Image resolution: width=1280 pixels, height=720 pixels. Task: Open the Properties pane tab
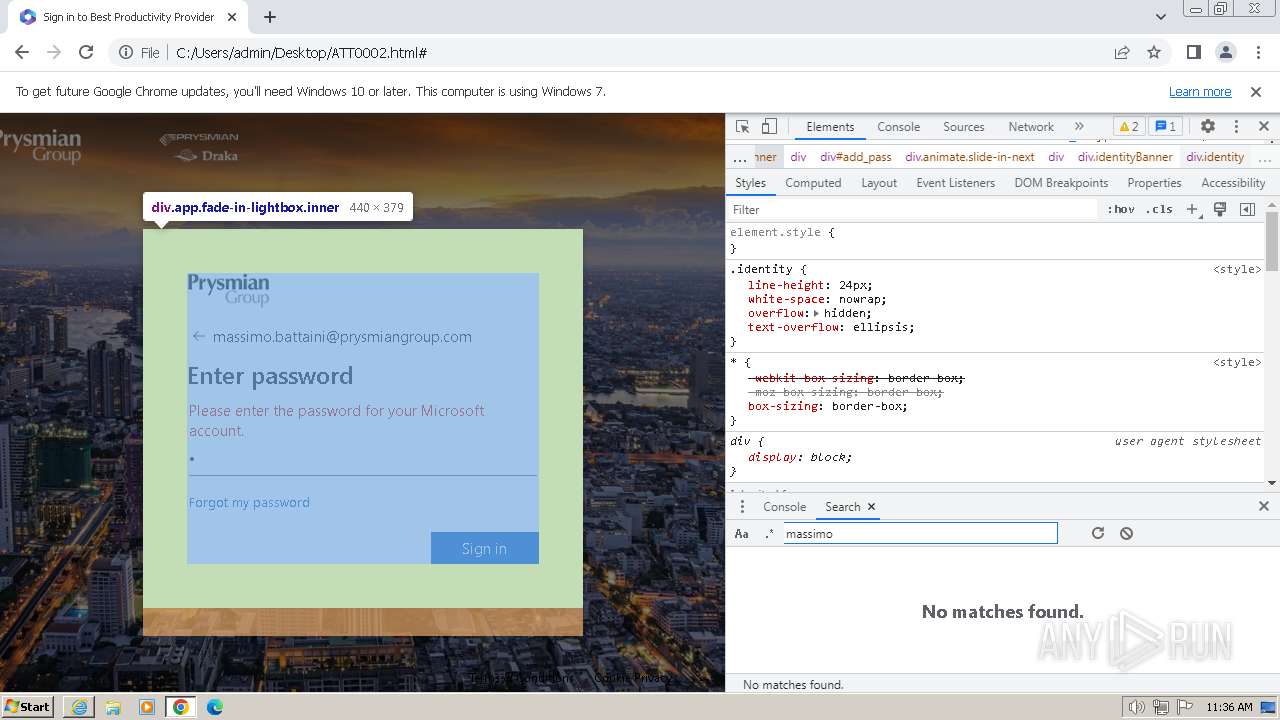click(1154, 183)
